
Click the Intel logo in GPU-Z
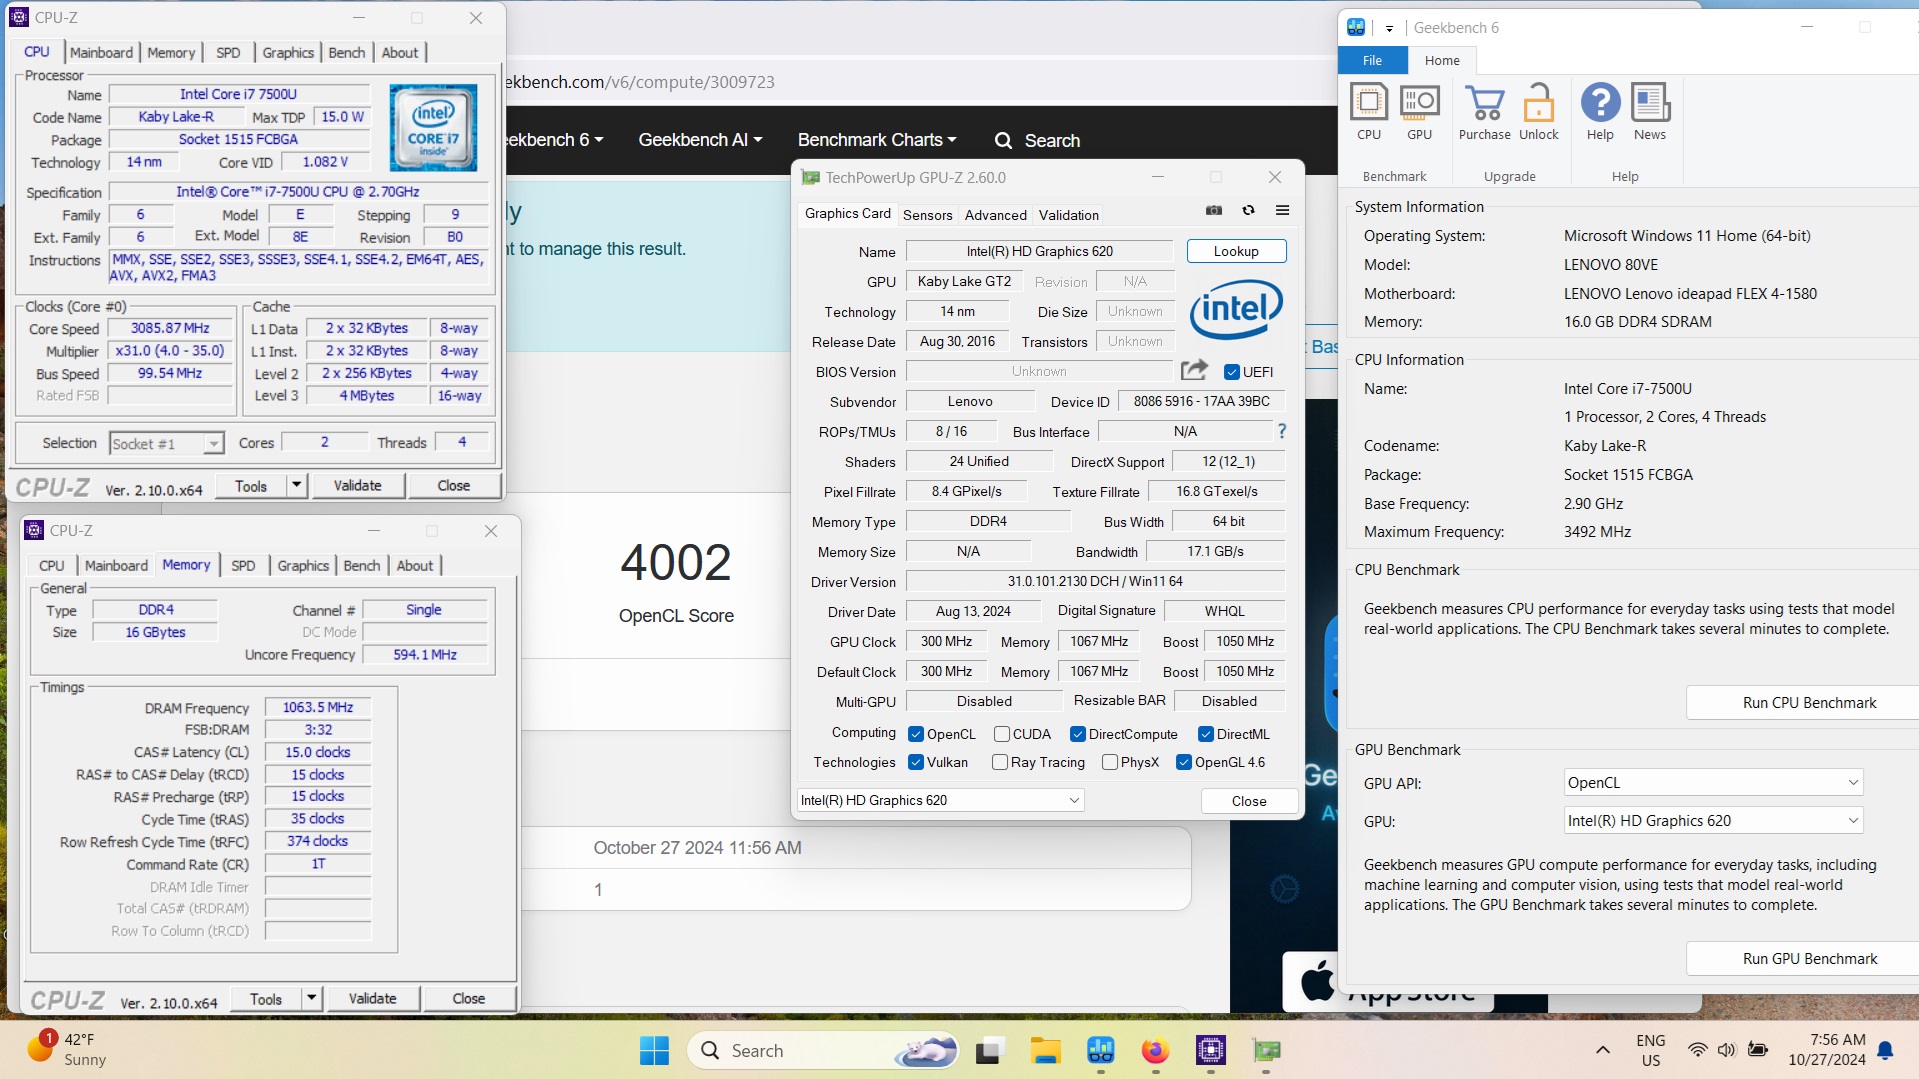(1236, 309)
